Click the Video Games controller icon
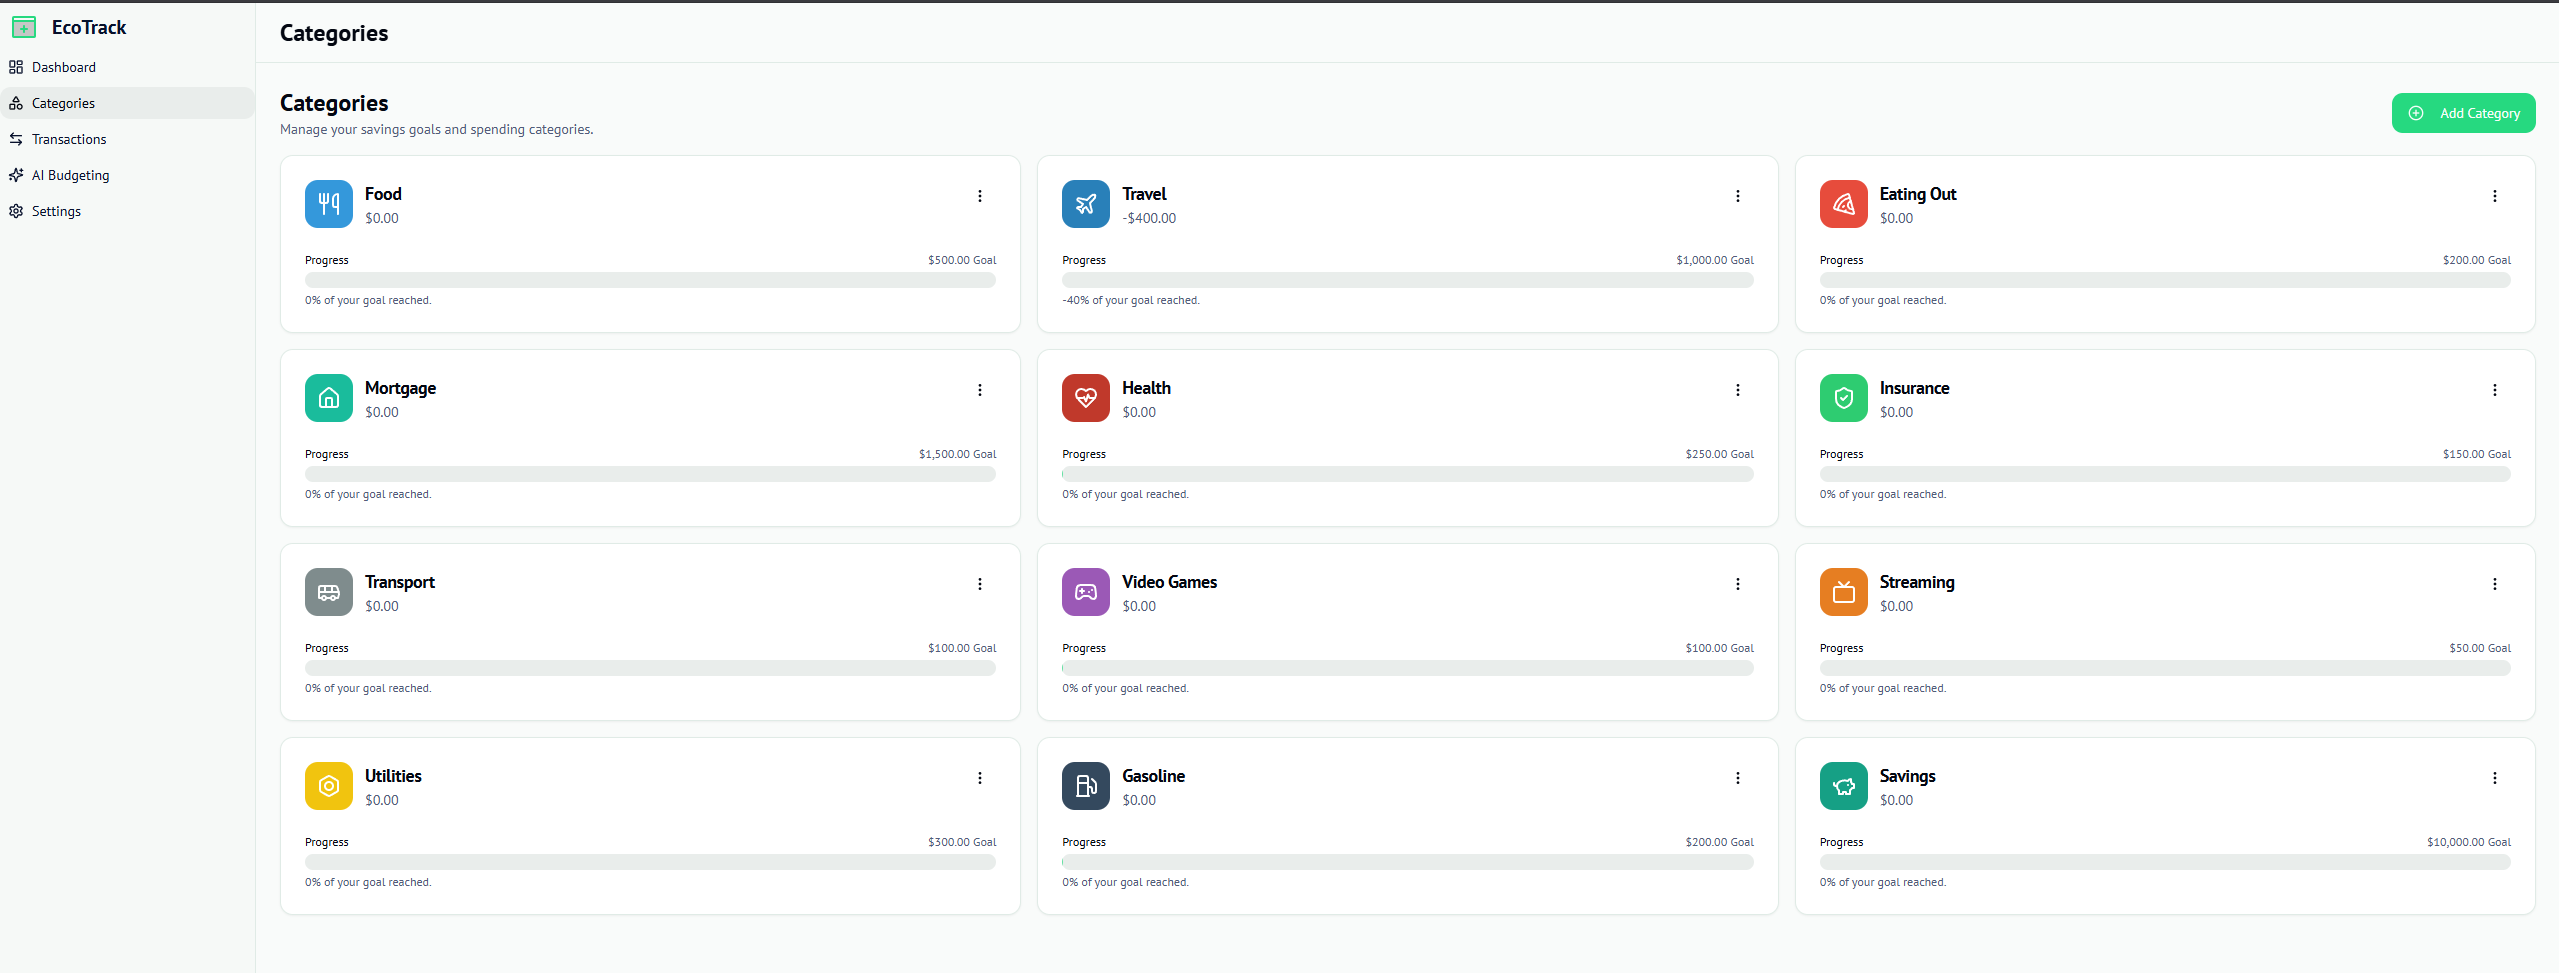The image size is (2559, 973). [1085, 592]
